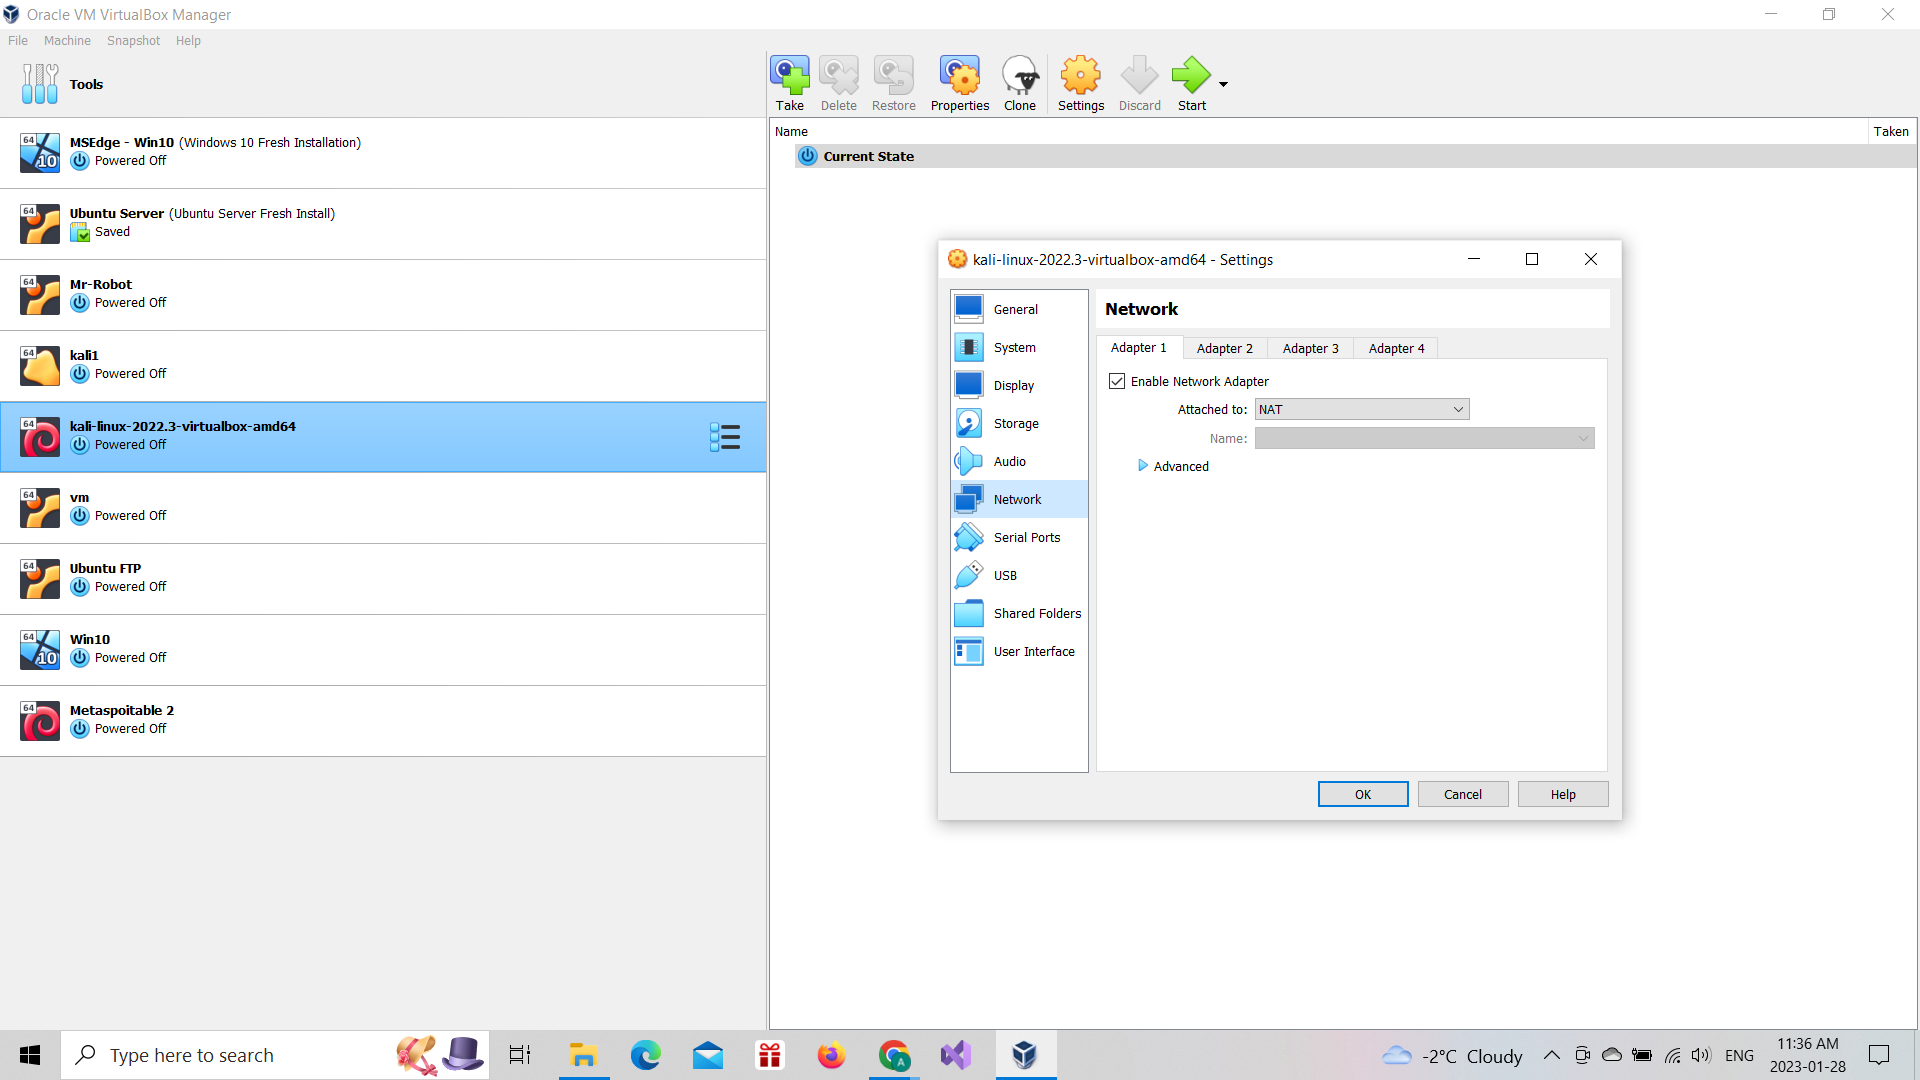Click the Settings gear icon

pyautogui.click(x=1081, y=84)
